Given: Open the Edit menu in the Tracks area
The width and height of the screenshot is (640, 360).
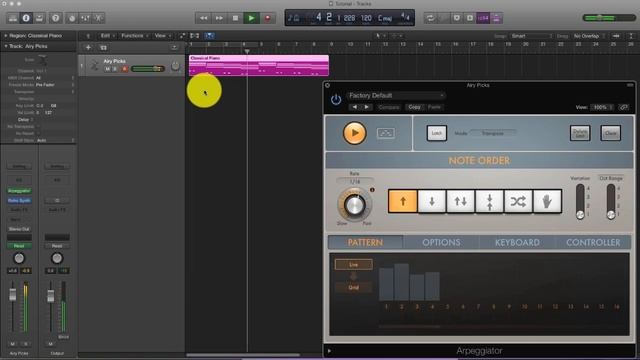Looking at the screenshot, I should (x=107, y=36).
